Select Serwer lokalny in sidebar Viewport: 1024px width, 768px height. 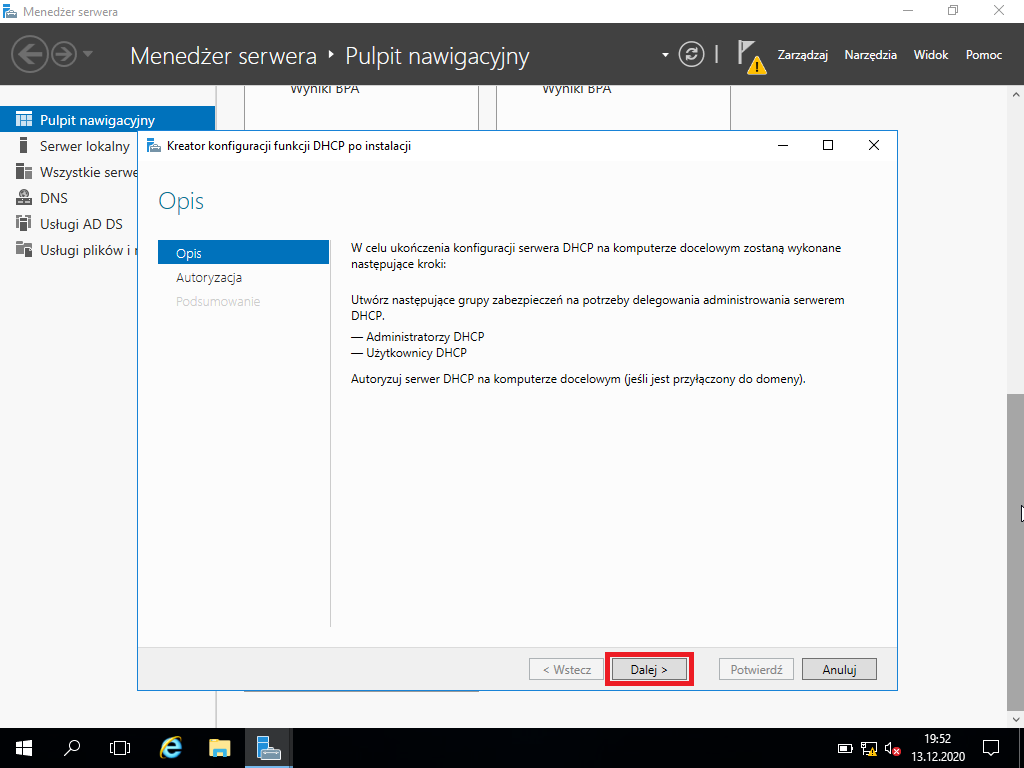coord(84,146)
